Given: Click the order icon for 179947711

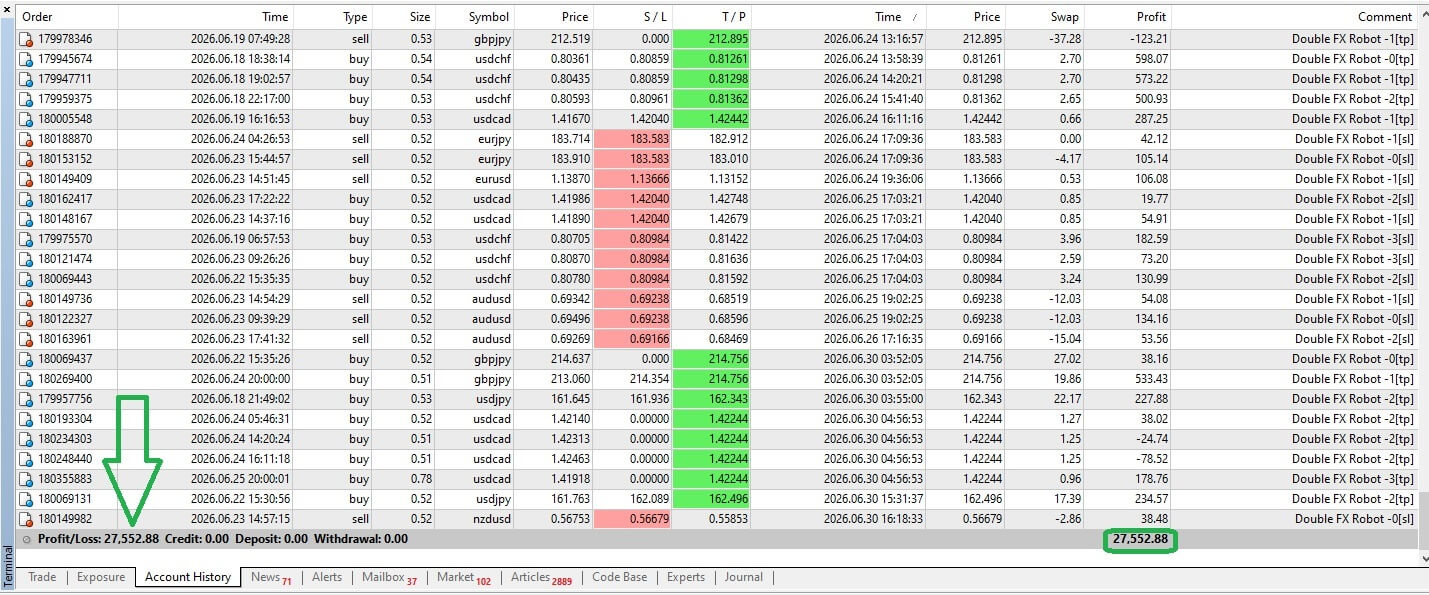Looking at the screenshot, I should (x=26, y=79).
